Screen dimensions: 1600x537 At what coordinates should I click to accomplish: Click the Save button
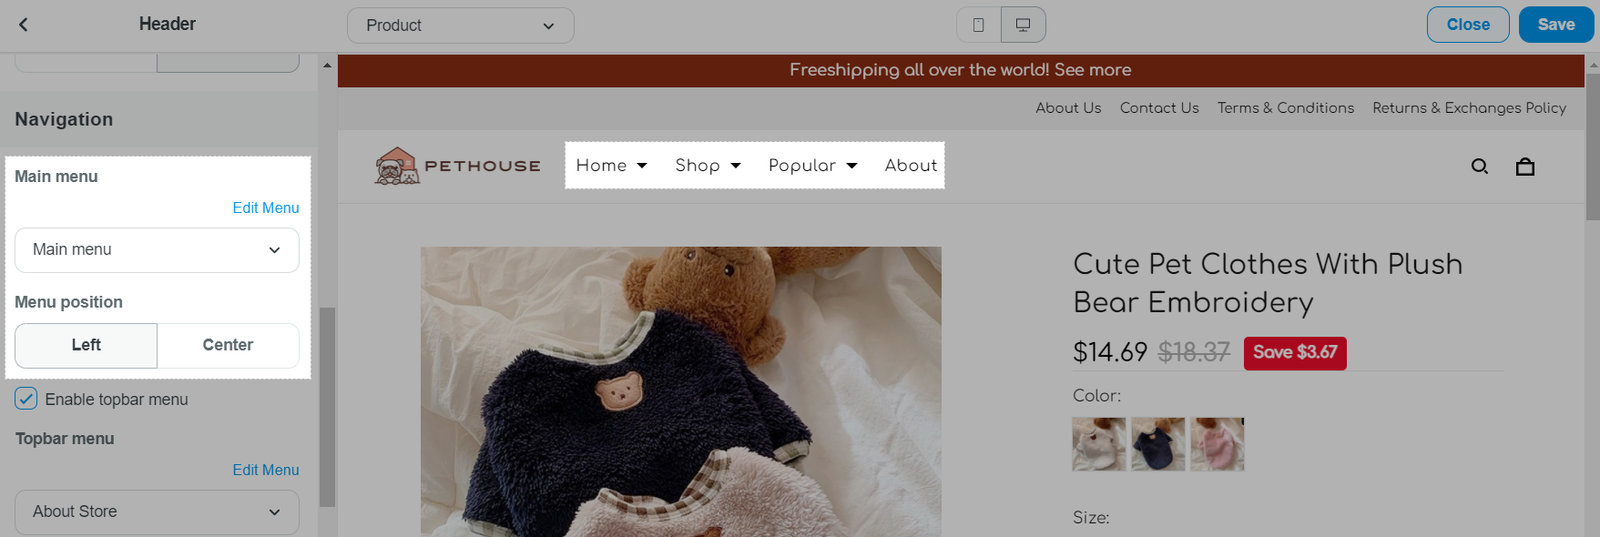tap(1555, 25)
